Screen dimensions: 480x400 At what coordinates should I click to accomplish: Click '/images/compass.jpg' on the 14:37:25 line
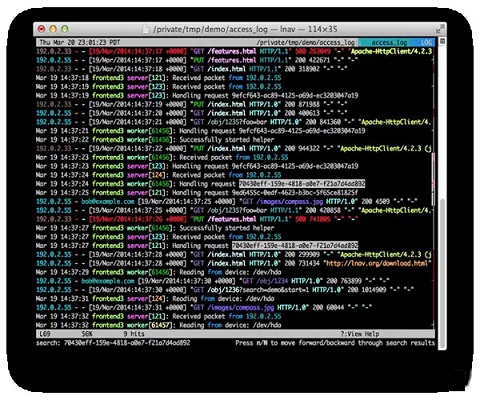tap(289, 201)
